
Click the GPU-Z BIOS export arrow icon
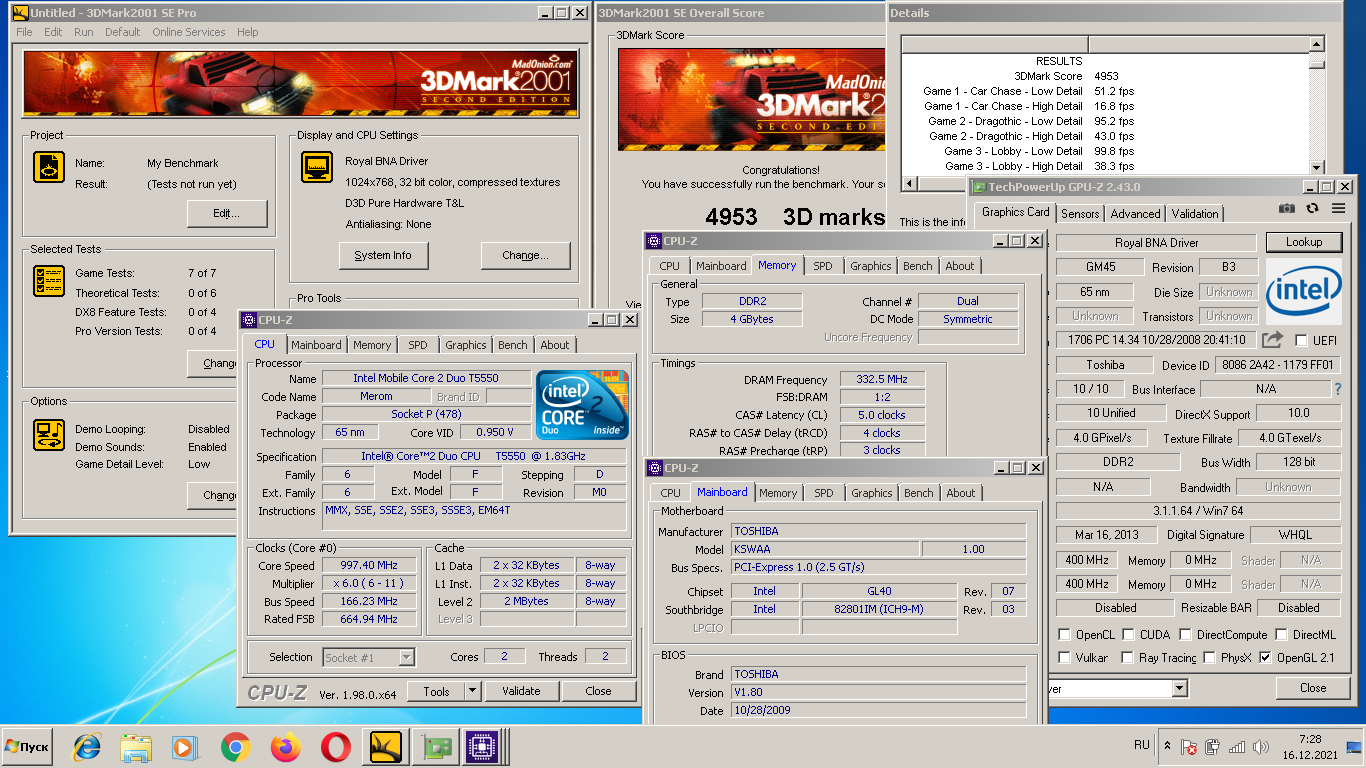[x=1272, y=340]
